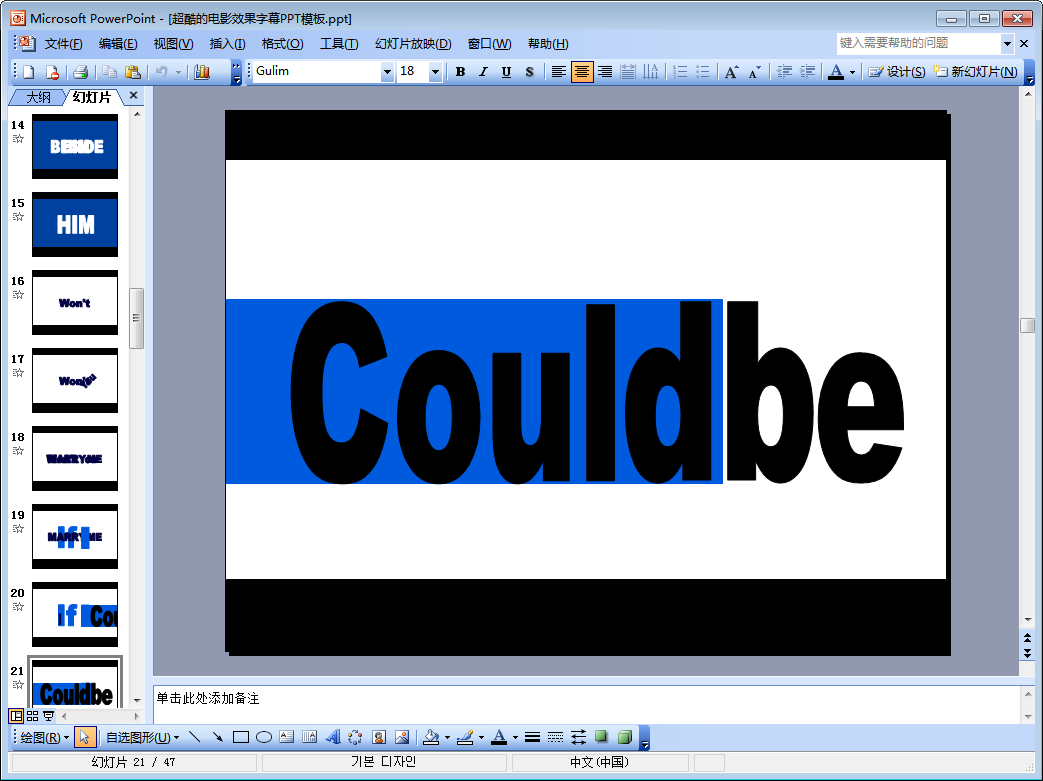This screenshot has height=781, width=1043.
Task: Open the 插入(I) menu
Action: (x=227, y=44)
